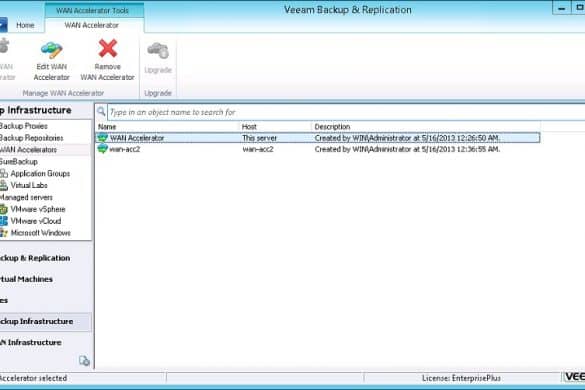This screenshot has width=585, height=390.
Task: Select VMware vCloud tree item
Action: 36,221
